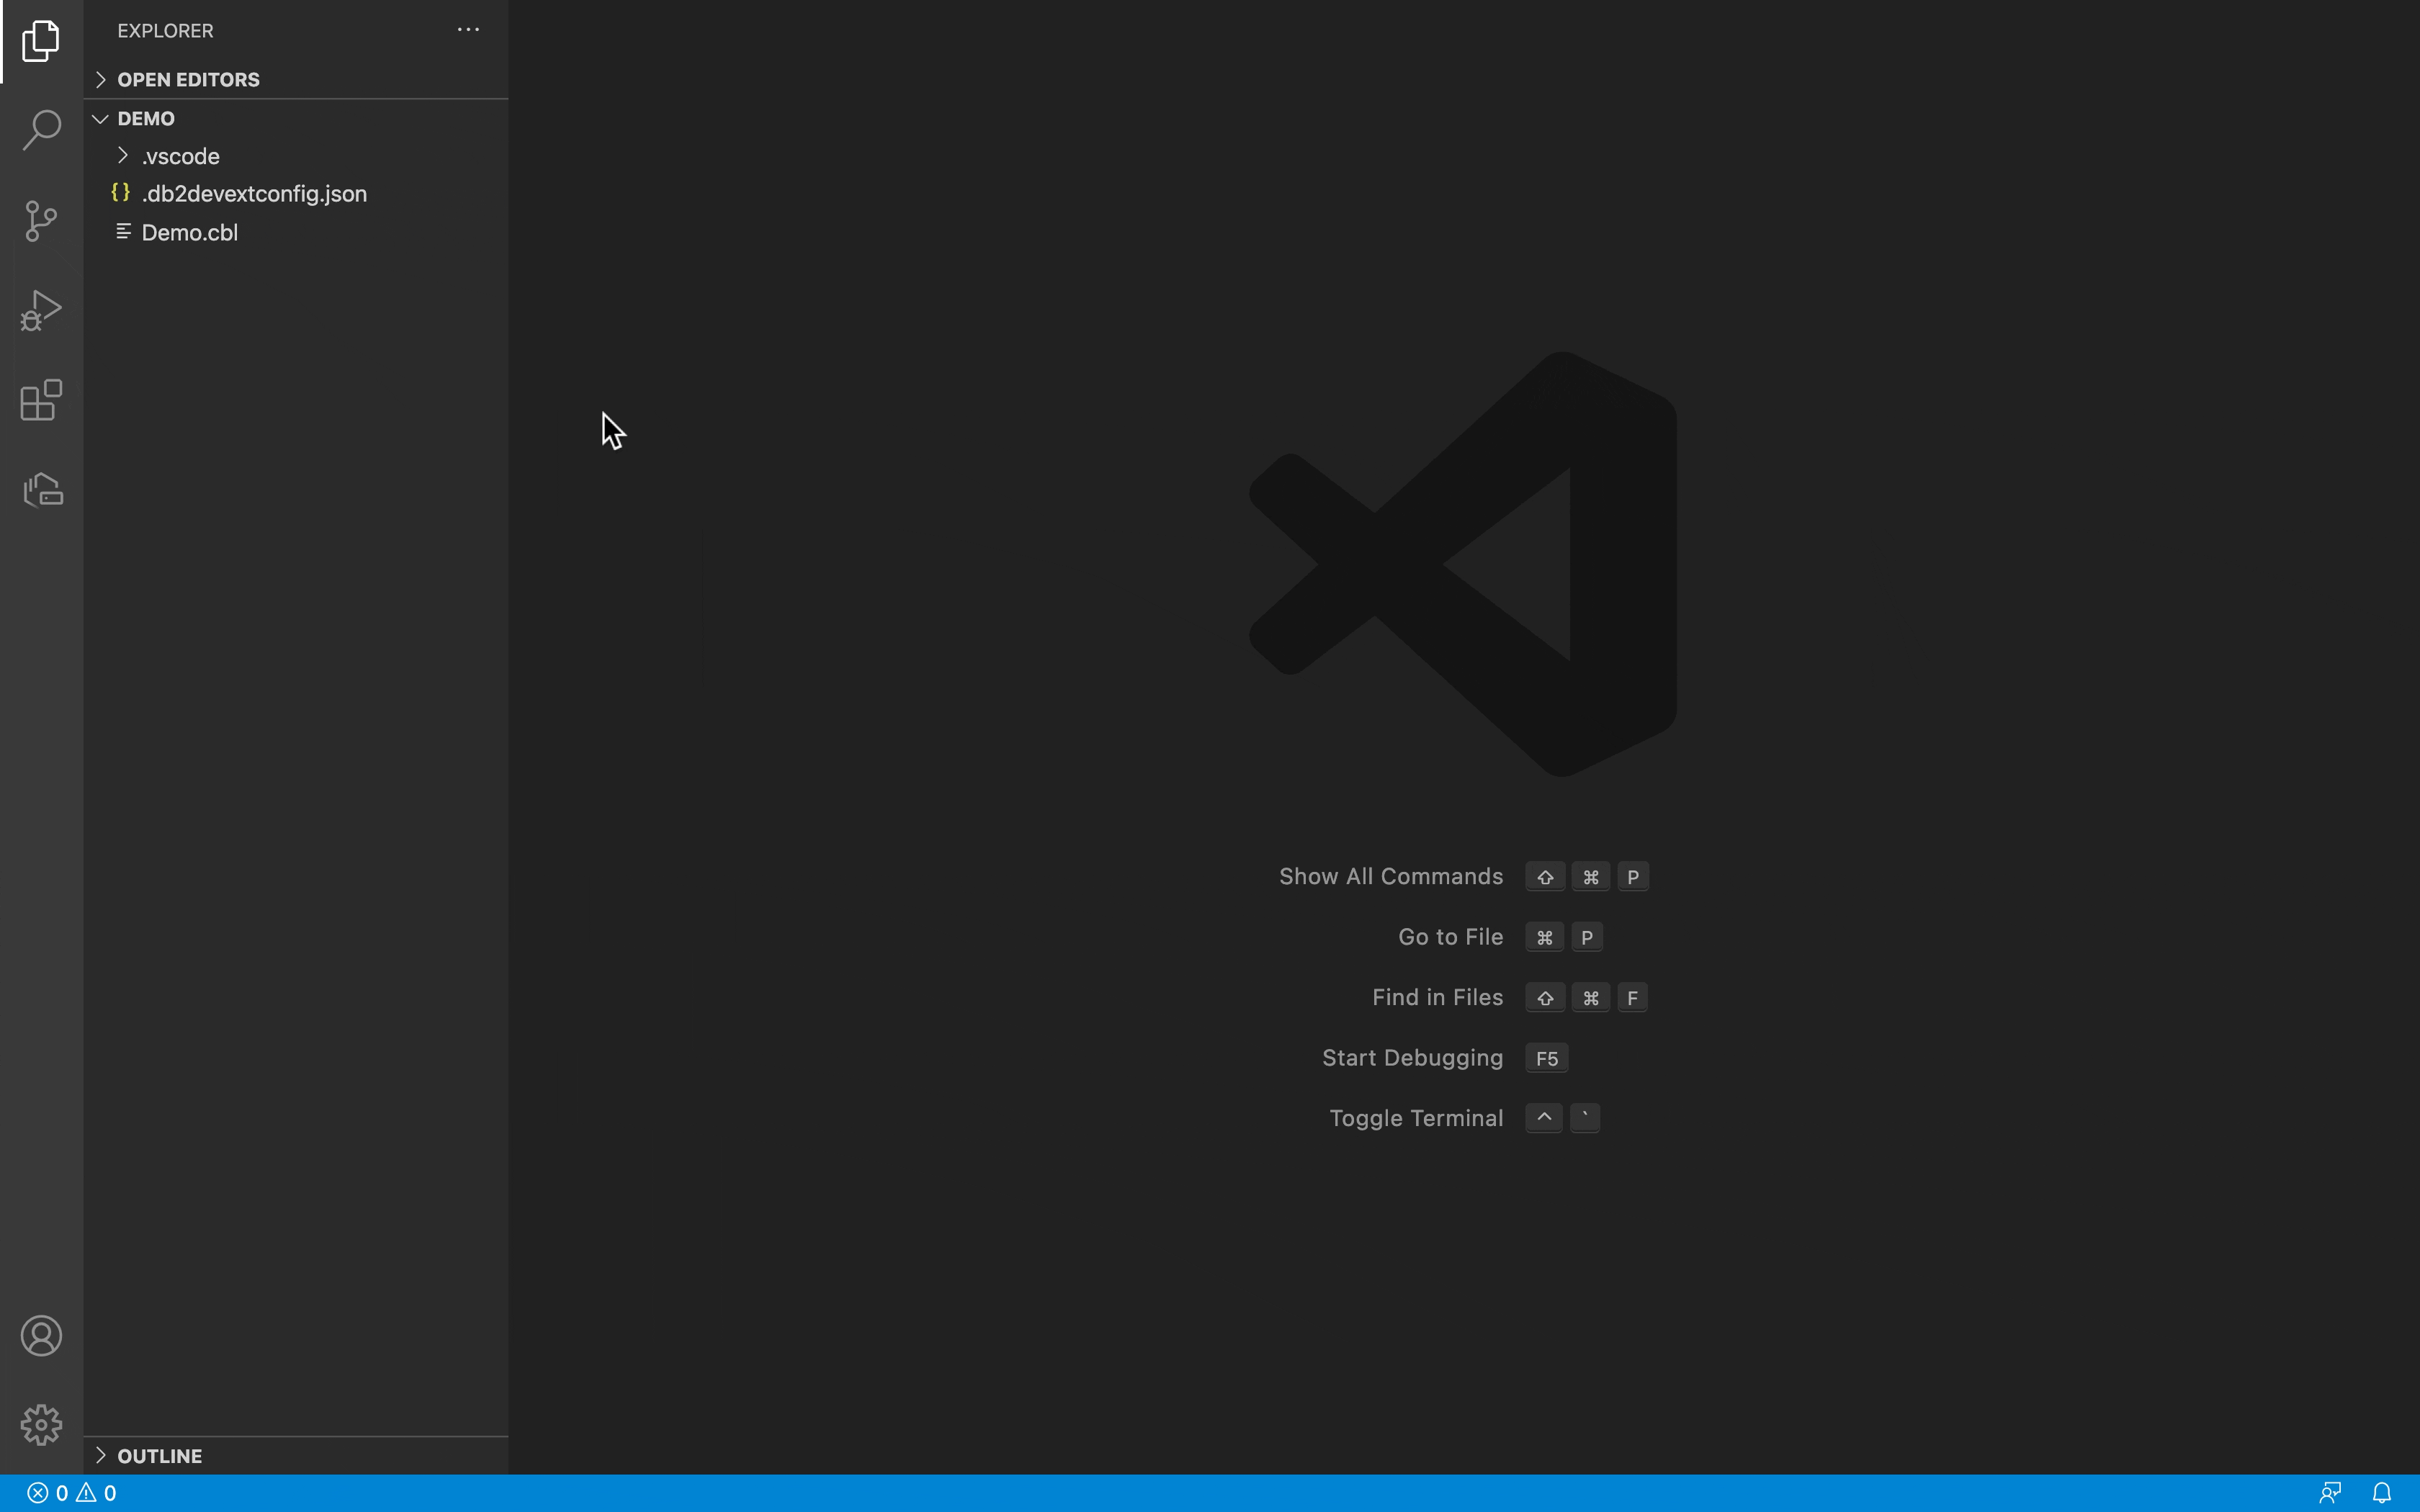This screenshot has height=1512, width=2420.
Task: Open the Source Control view icon
Action: pyautogui.click(x=41, y=220)
